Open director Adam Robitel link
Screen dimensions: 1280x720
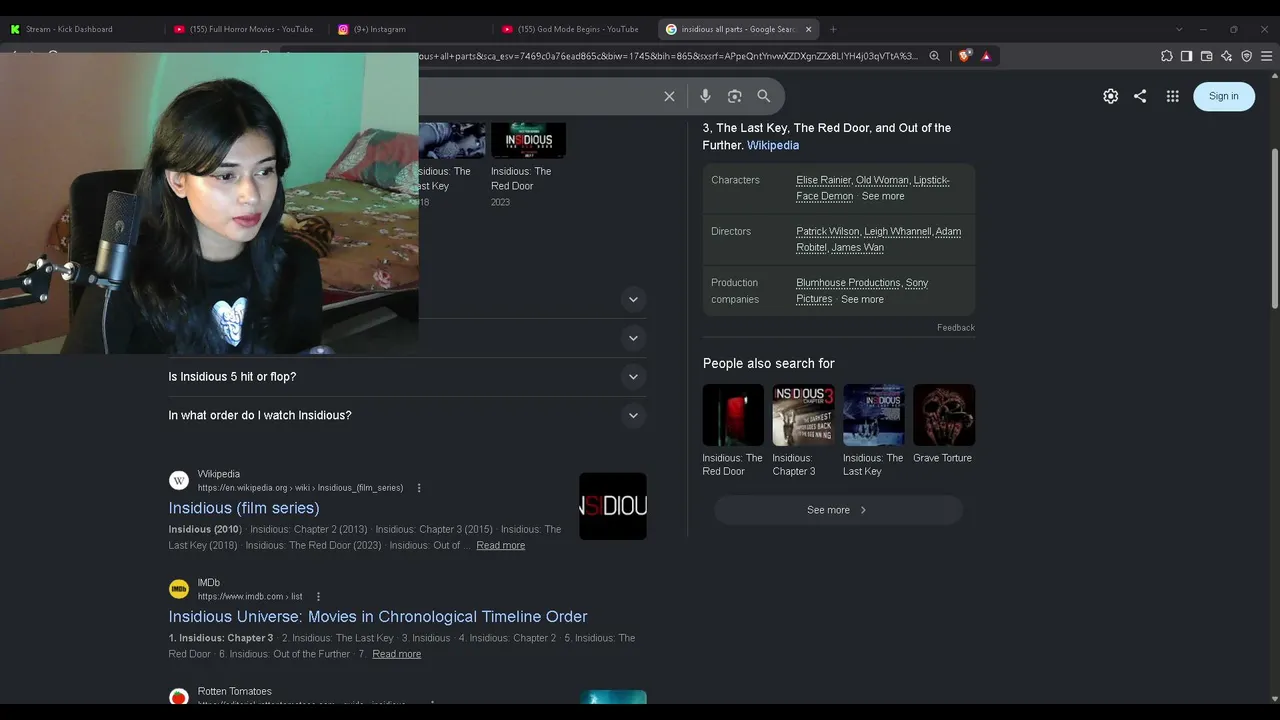point(878,239)
